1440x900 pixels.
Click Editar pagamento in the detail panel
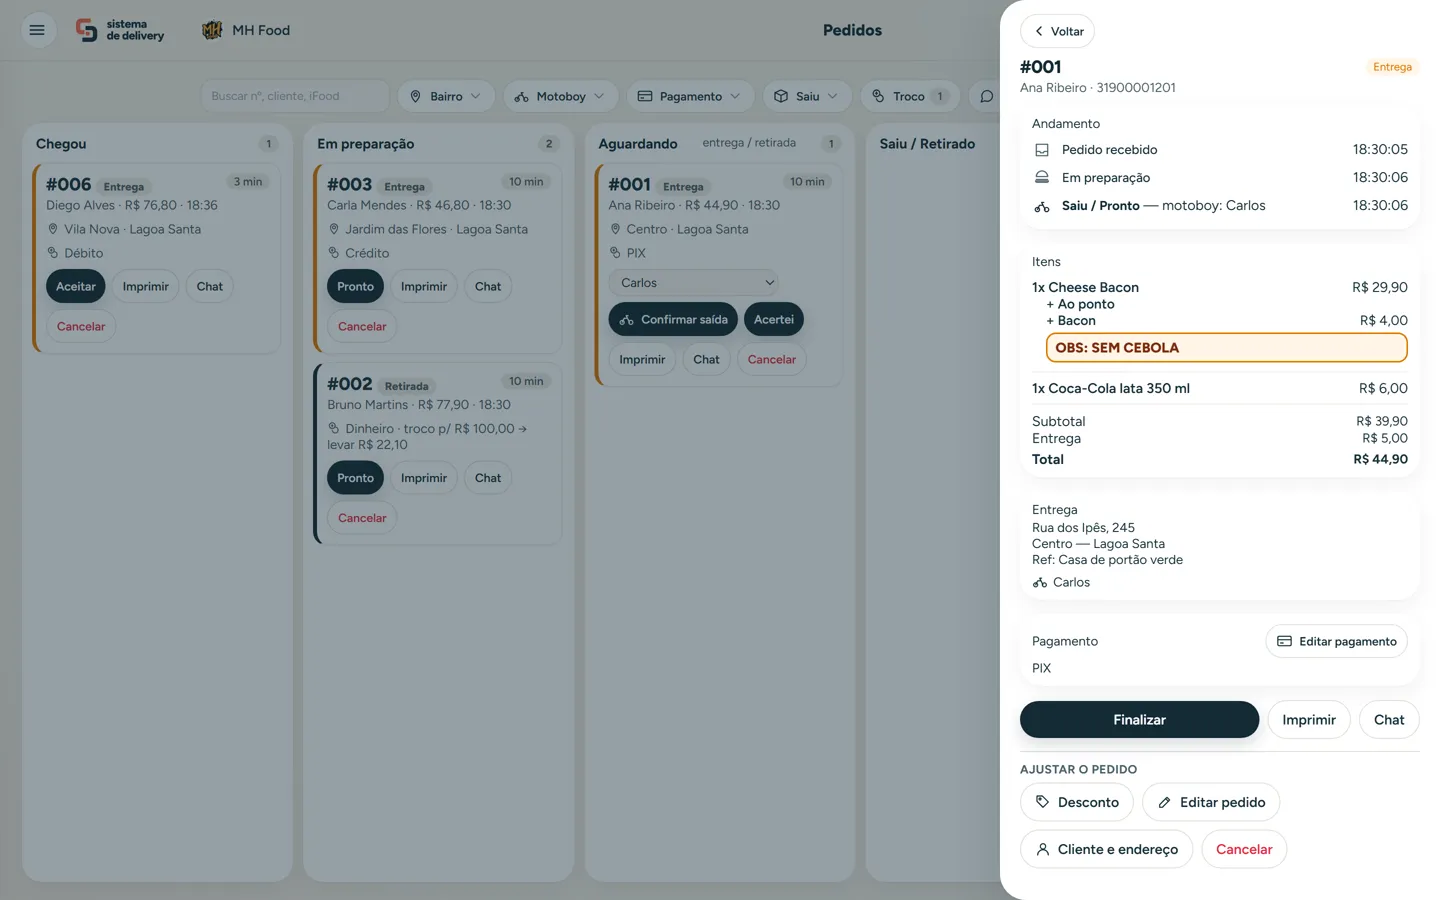pyautogui.click(x=1337, y=641)
